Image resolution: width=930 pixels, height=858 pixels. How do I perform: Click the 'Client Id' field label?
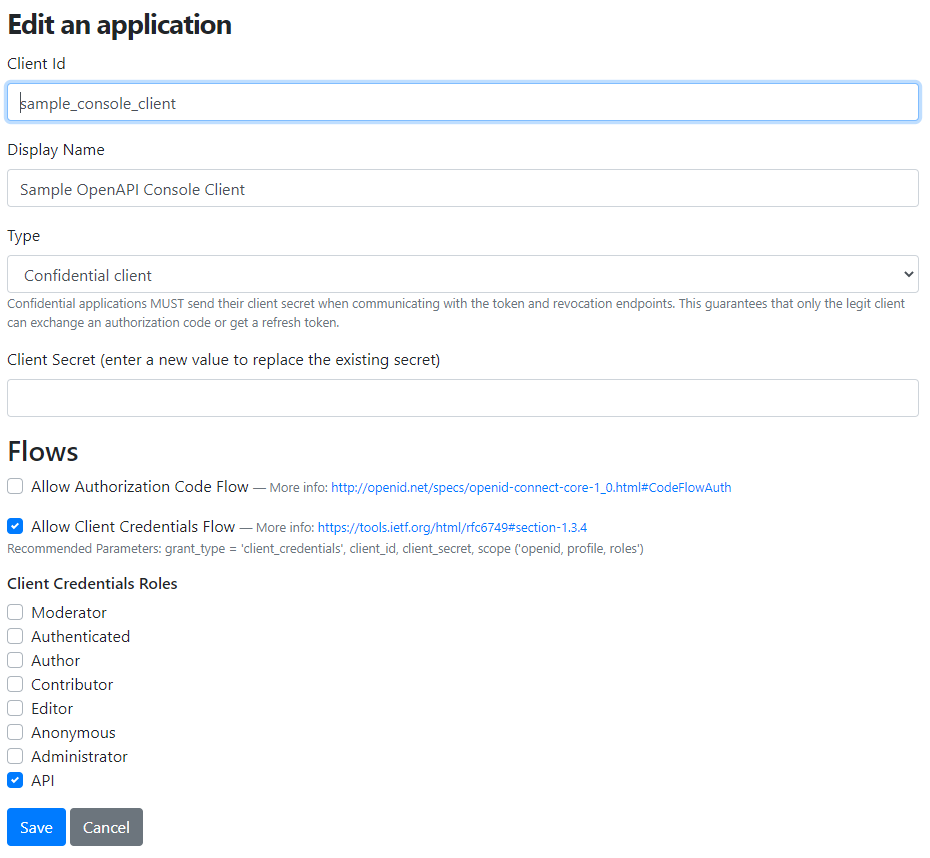[36, 63]
